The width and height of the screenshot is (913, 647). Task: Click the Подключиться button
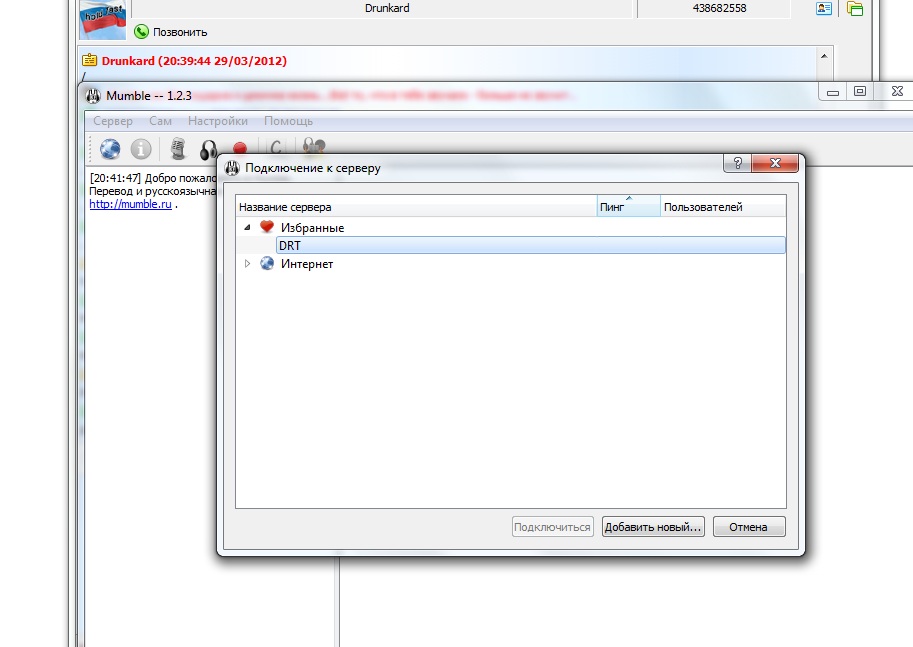553,526
